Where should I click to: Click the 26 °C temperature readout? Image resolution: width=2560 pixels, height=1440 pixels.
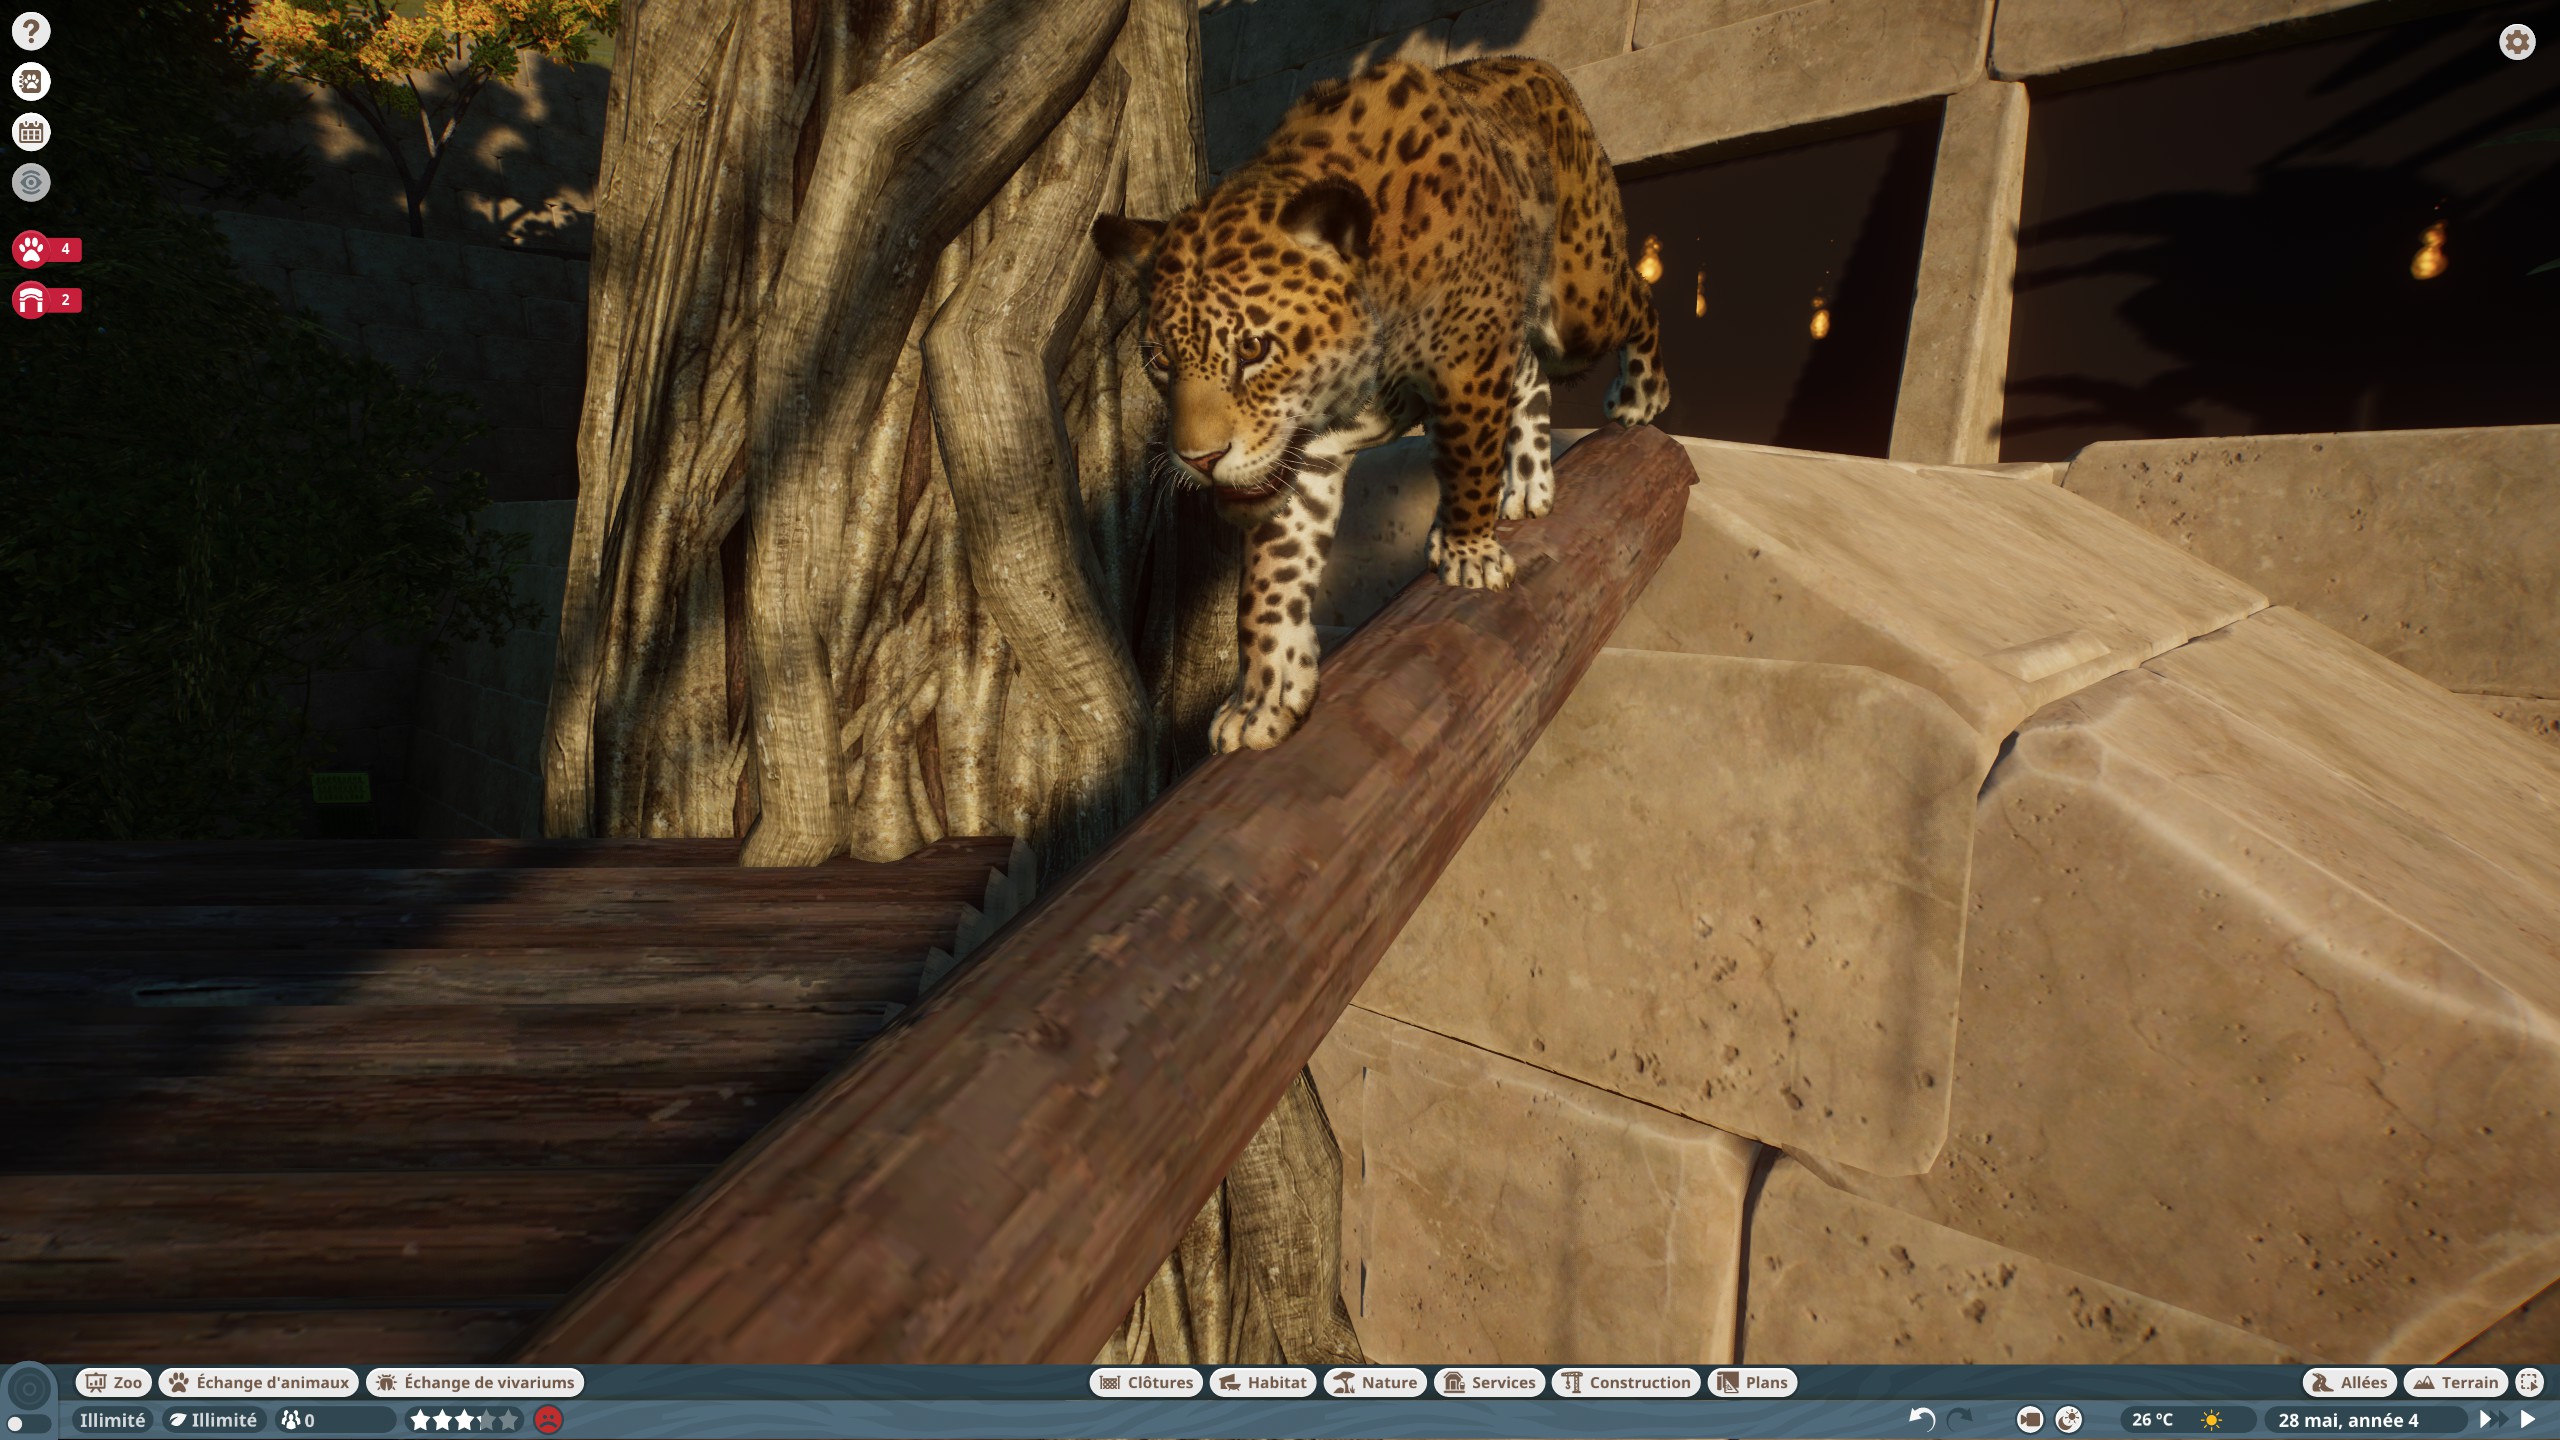(x=2152, y=1420)
